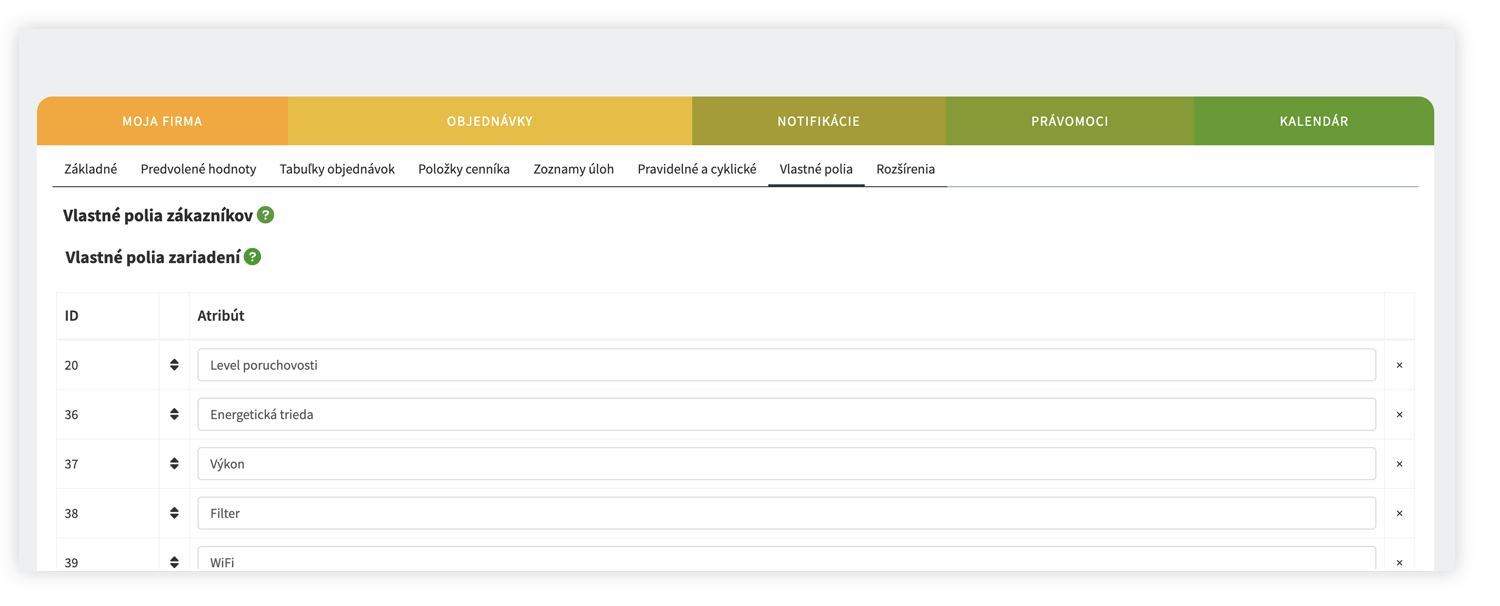Select the Základné sub-tab
The width and height of the screenshot is (1500, 606).
91,169
